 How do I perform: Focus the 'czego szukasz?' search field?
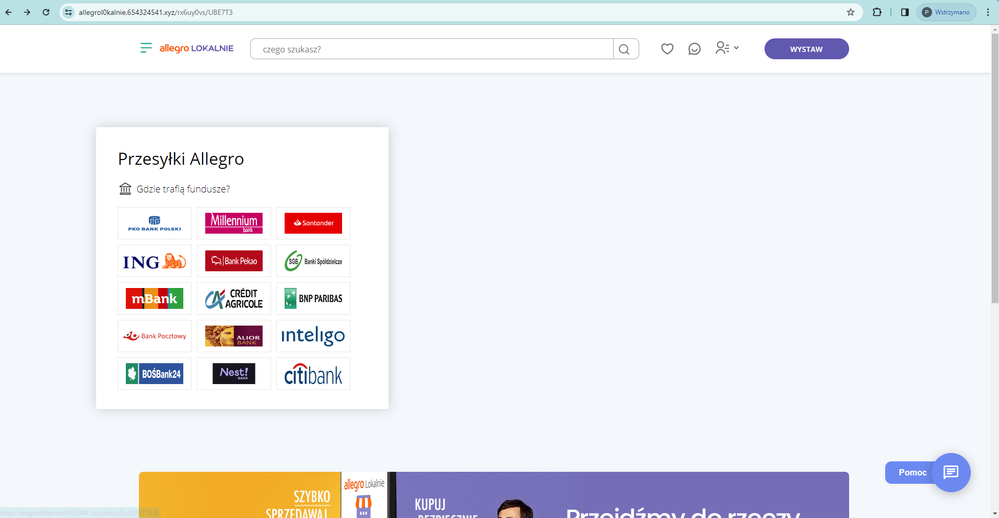(x=432, y=49)
